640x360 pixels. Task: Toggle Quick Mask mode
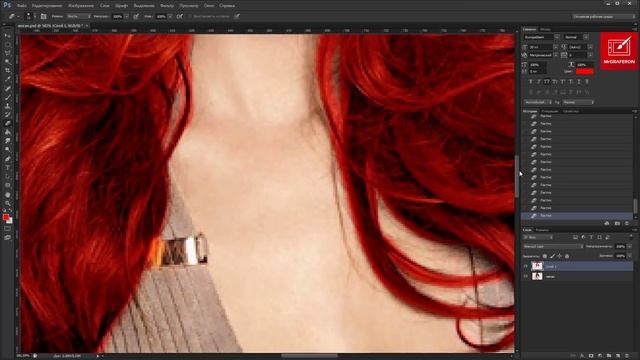tap(7, 229)
